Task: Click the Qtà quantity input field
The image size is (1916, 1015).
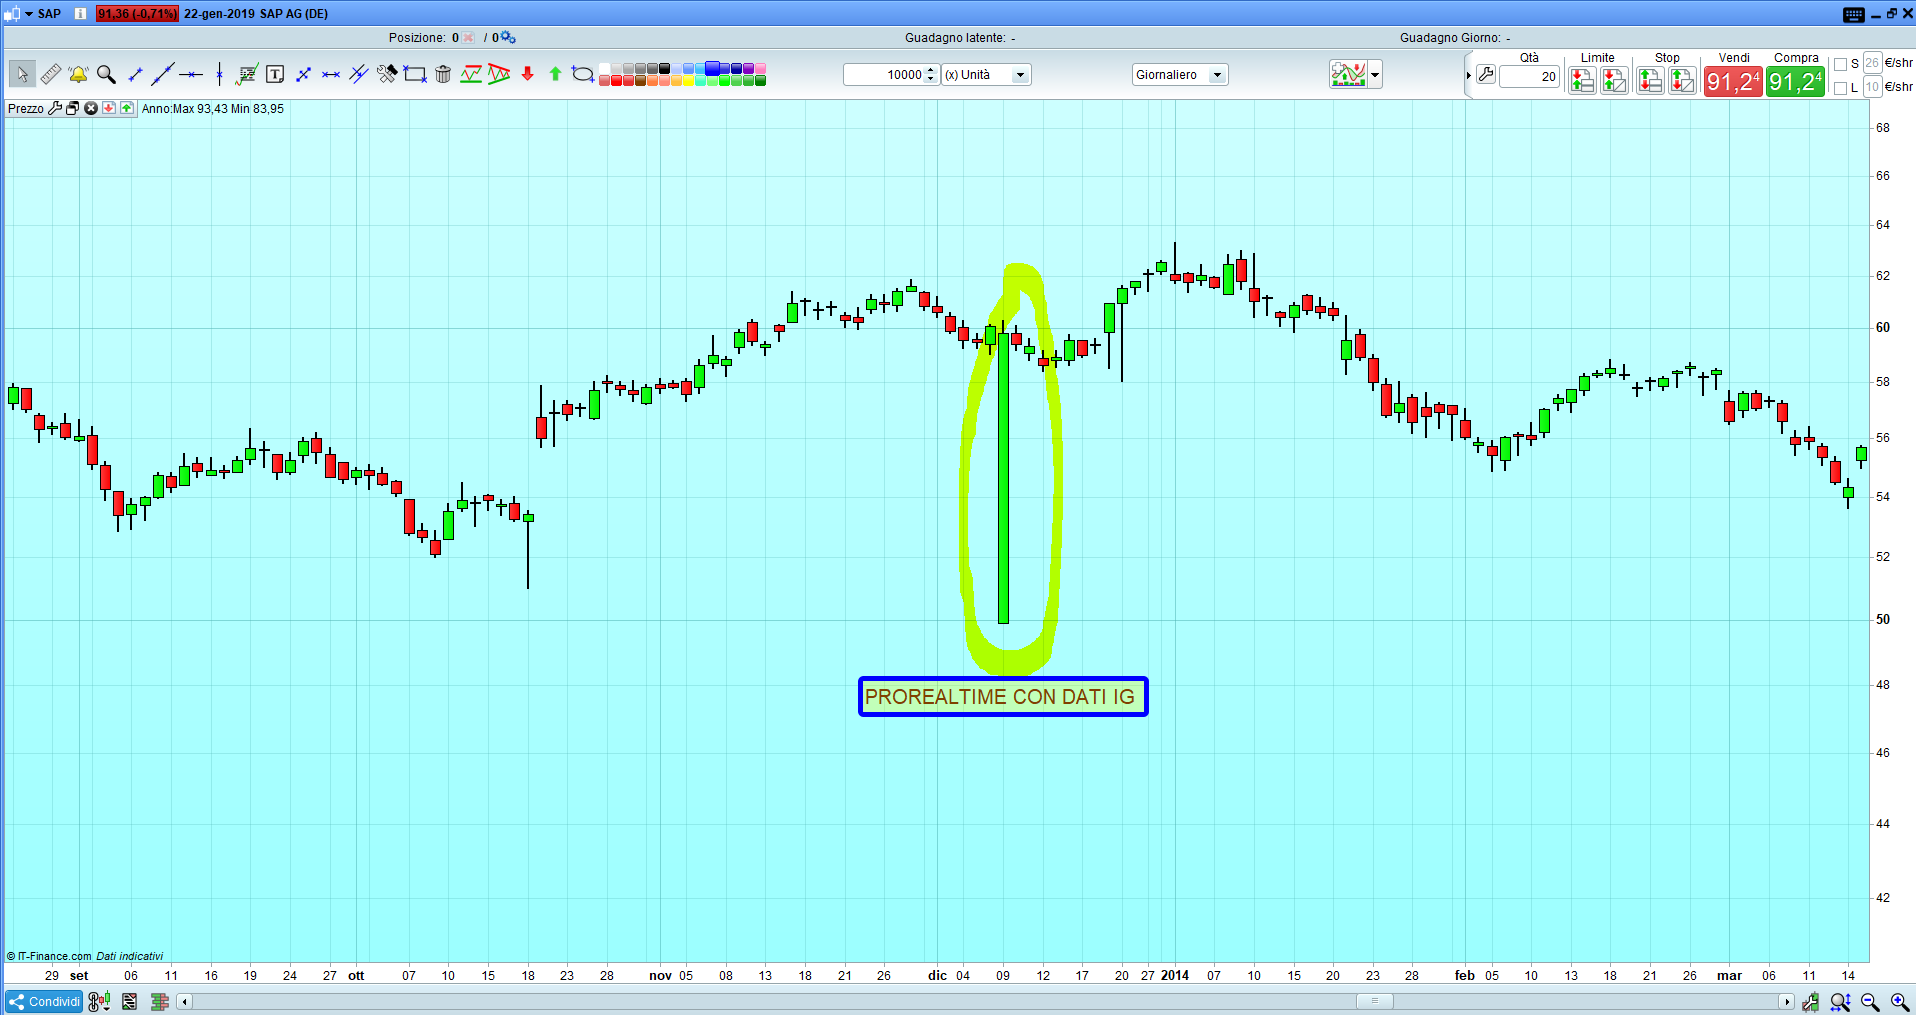Action: pyautogui.click(x=1530, y=76)
